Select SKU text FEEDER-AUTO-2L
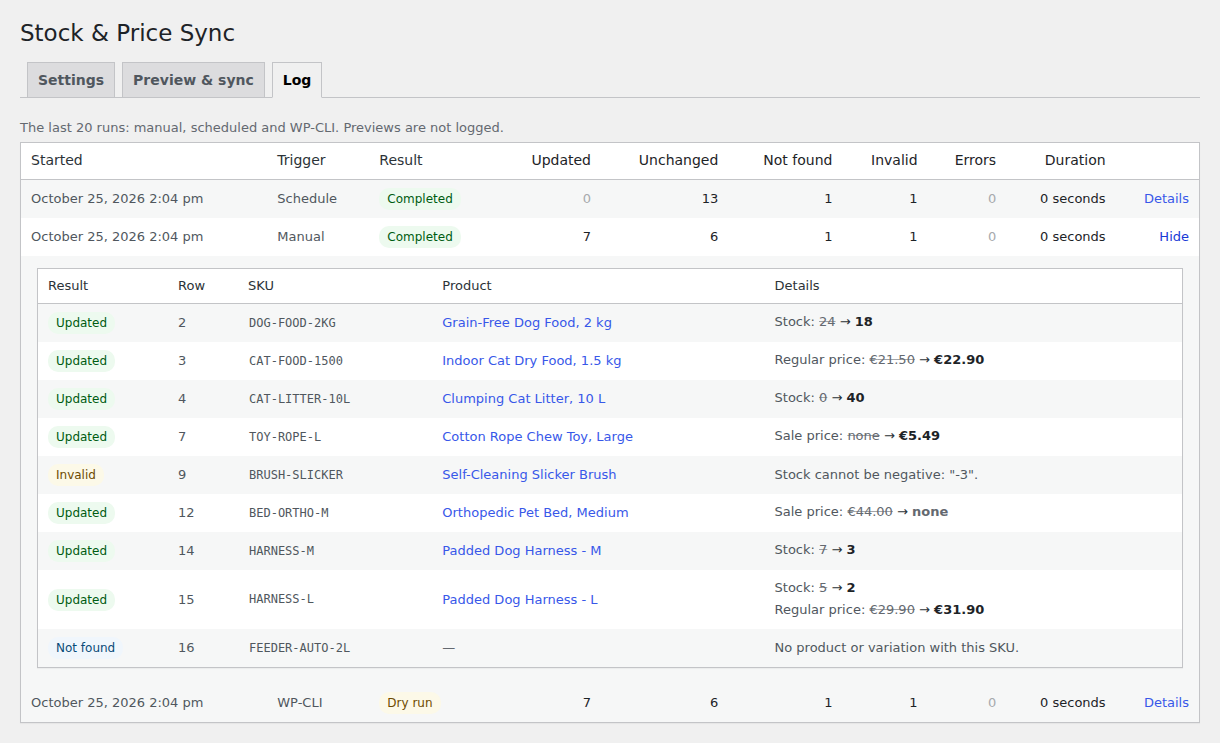The height and width of the screenshot is (743, 1220). tap(299, 648)
